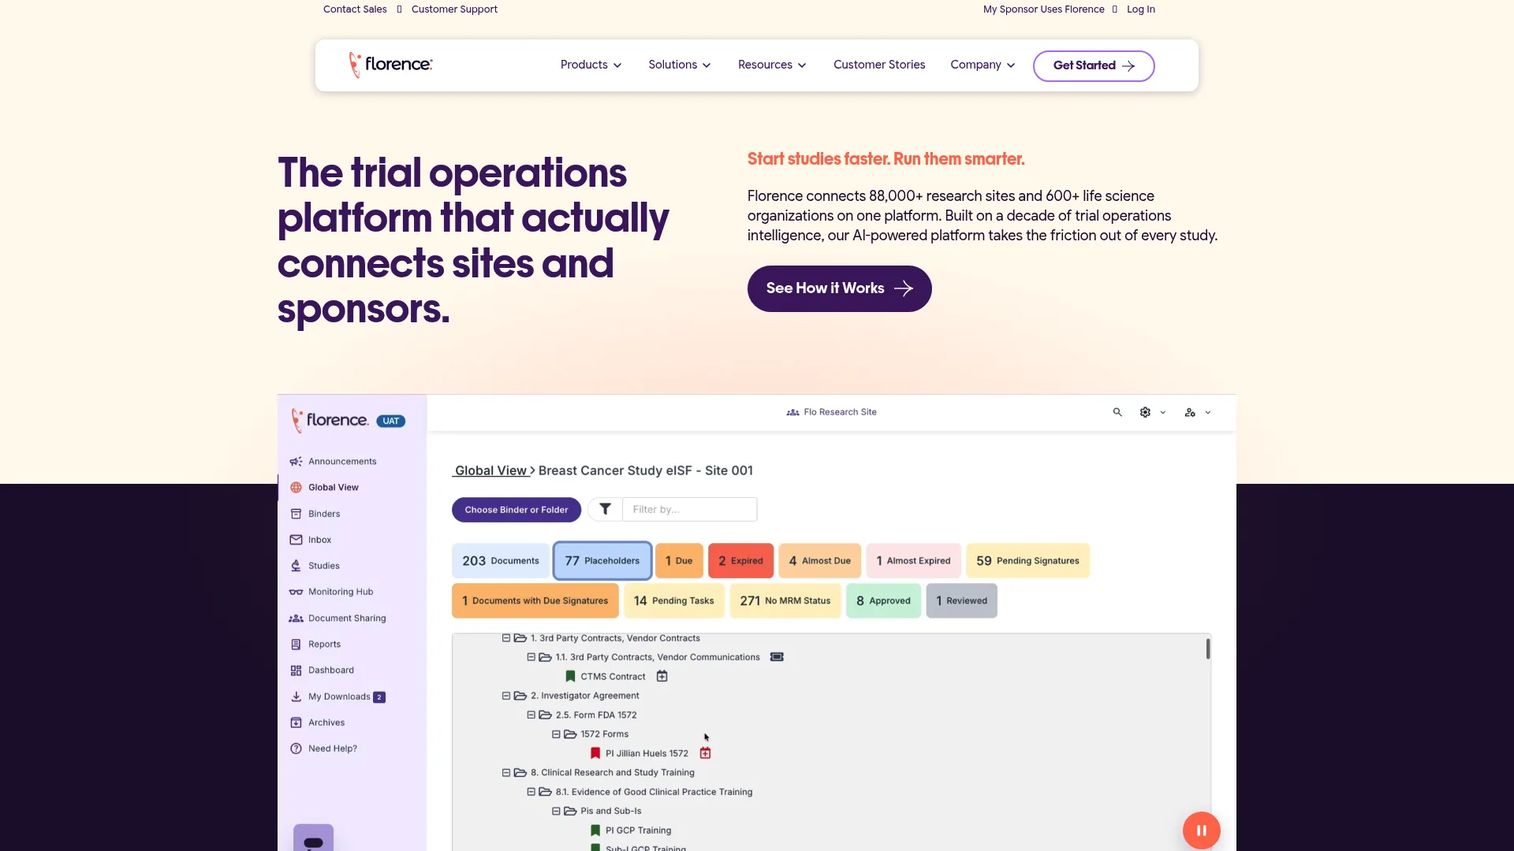Click calendar-plus icon beside CTMS Contract
1514x851 pixels.
point(662,677)
